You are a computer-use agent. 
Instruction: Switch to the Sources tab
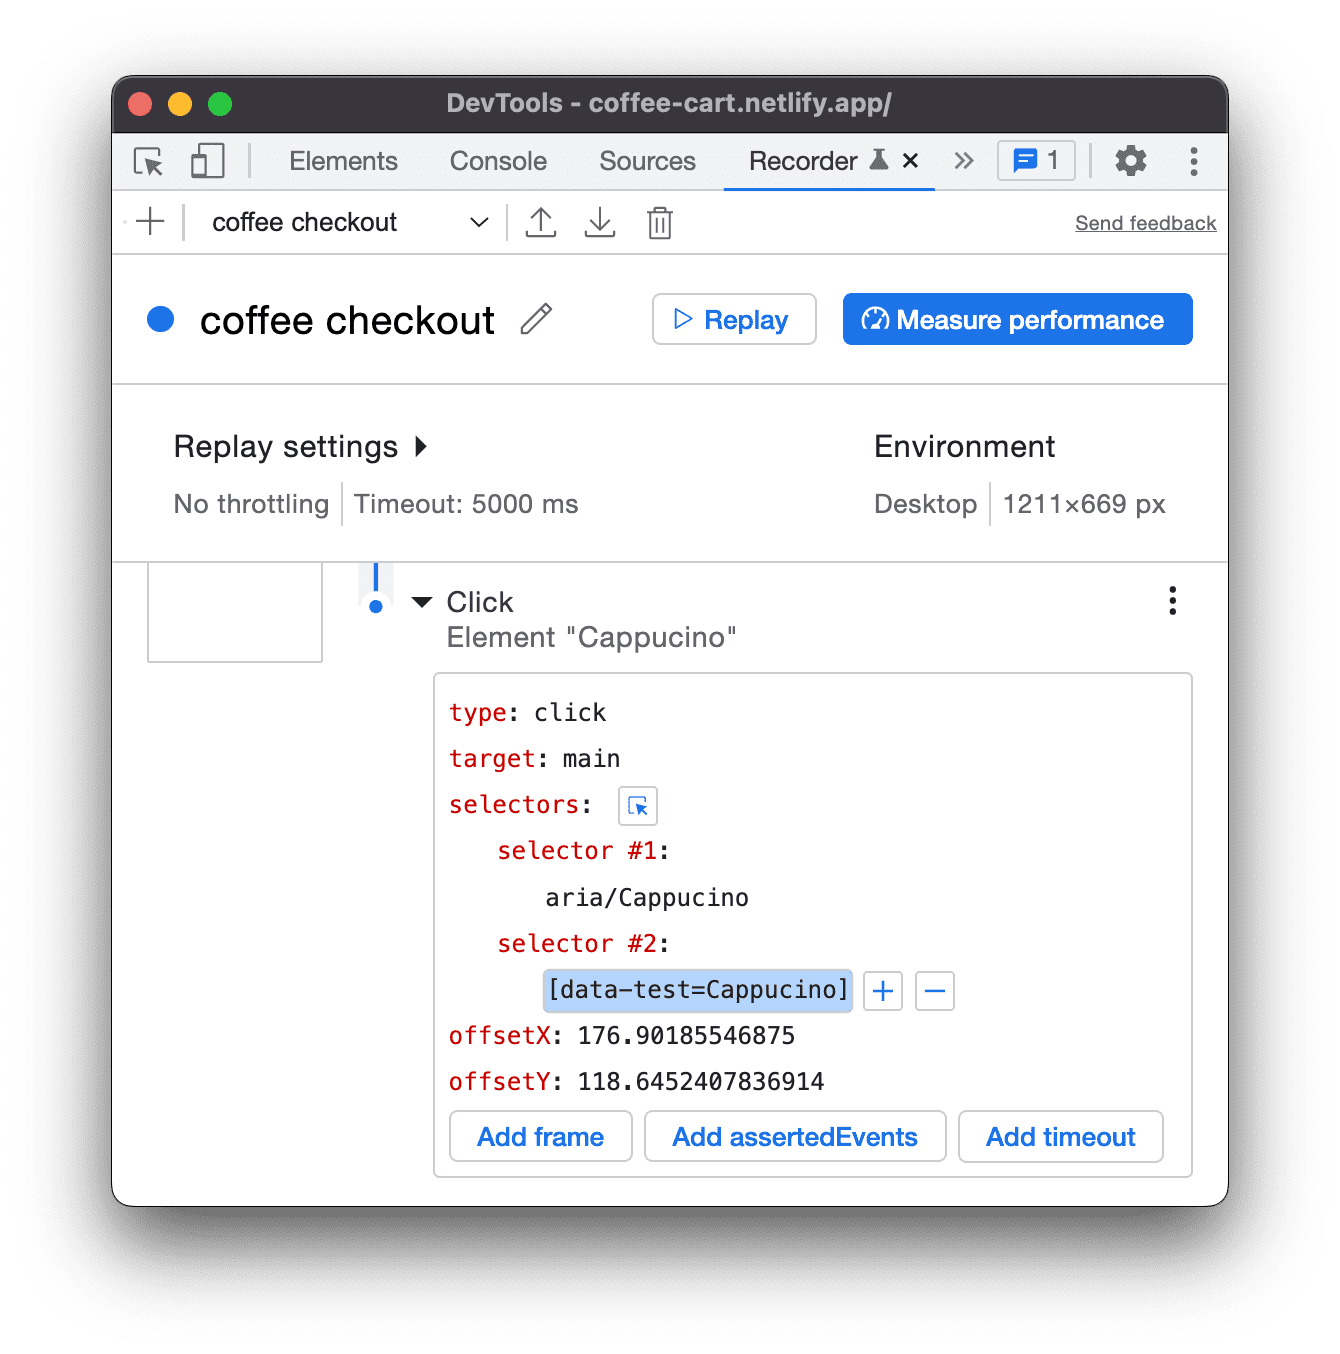tap(647, 161)
